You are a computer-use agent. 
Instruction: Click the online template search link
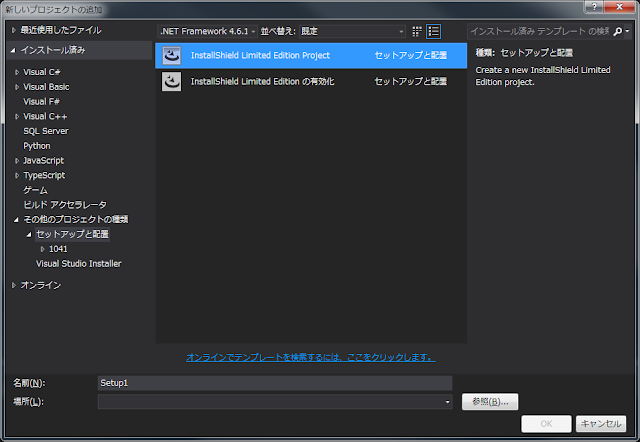311,358
